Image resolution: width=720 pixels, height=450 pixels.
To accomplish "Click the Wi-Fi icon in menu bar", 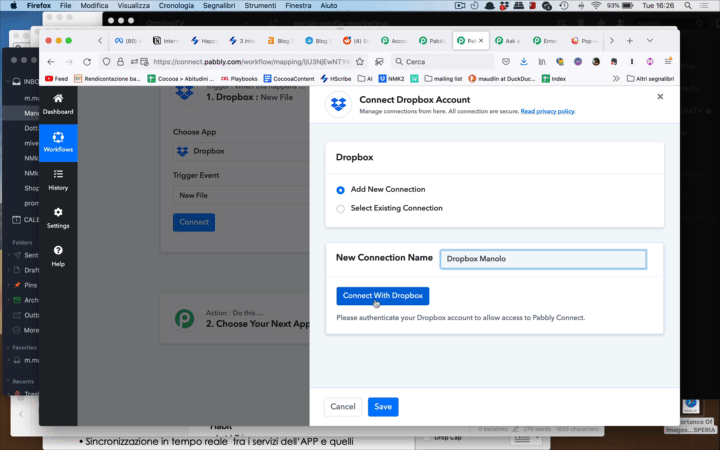I will (x=596, y=6).
